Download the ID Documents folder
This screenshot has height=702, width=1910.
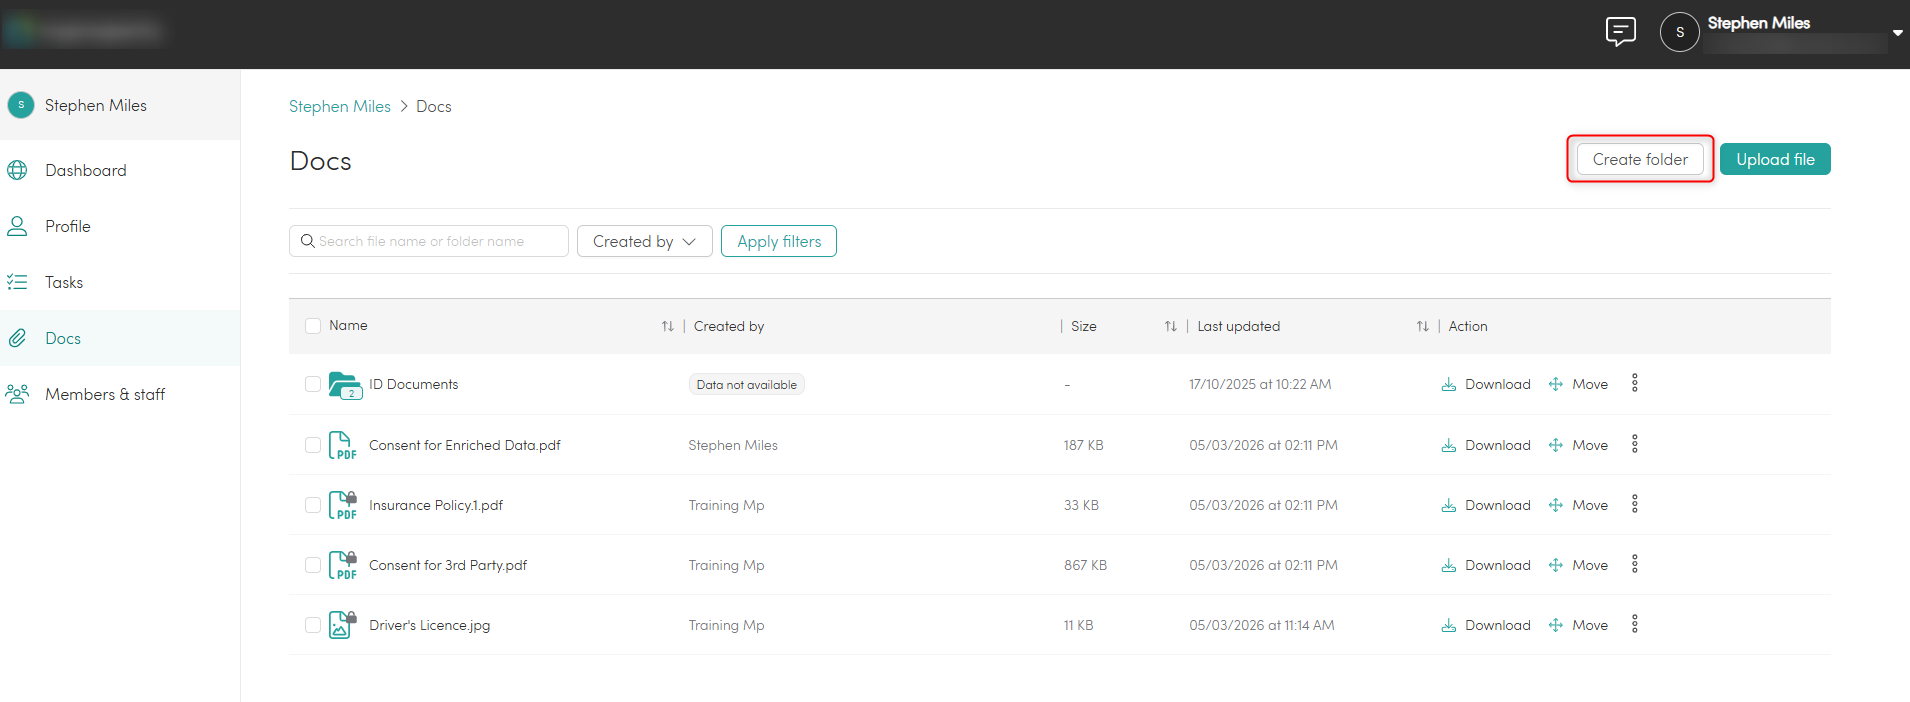tap(1486, 384)
